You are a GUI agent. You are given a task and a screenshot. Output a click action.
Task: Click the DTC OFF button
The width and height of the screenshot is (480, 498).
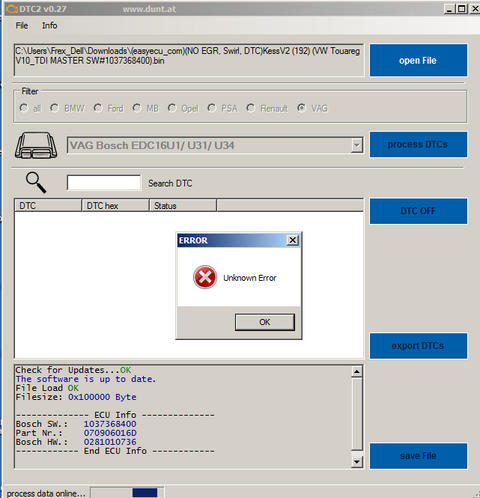[418, 211]
